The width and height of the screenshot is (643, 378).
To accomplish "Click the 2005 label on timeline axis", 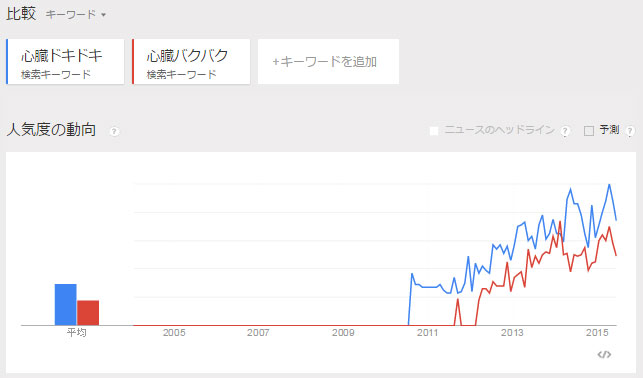I will (174, 332).
